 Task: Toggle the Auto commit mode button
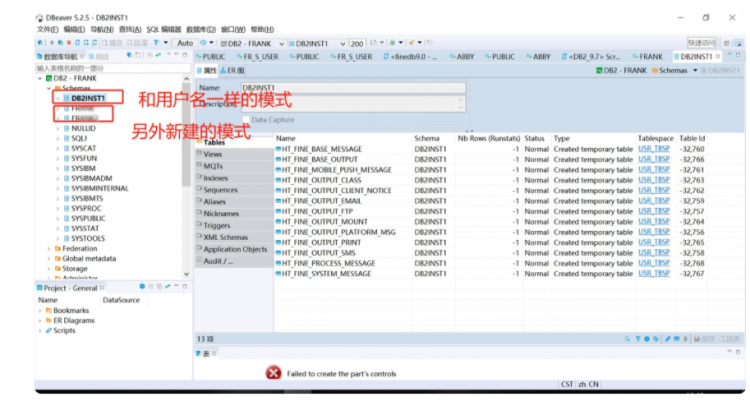click(x=185, y=43)
